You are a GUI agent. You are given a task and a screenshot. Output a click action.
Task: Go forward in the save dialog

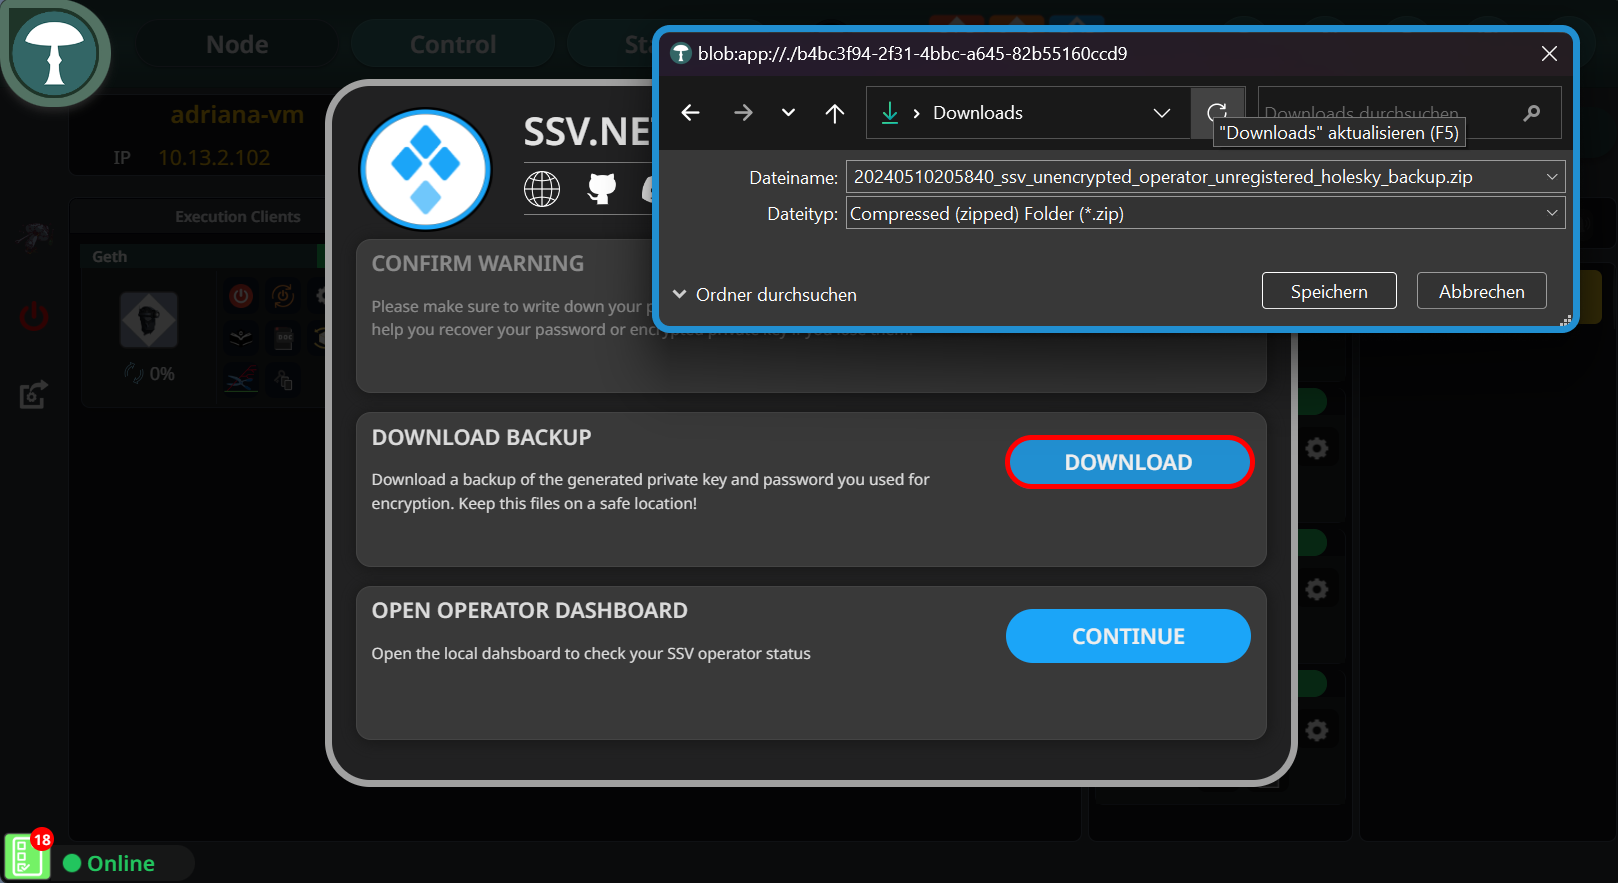[743, 113]
